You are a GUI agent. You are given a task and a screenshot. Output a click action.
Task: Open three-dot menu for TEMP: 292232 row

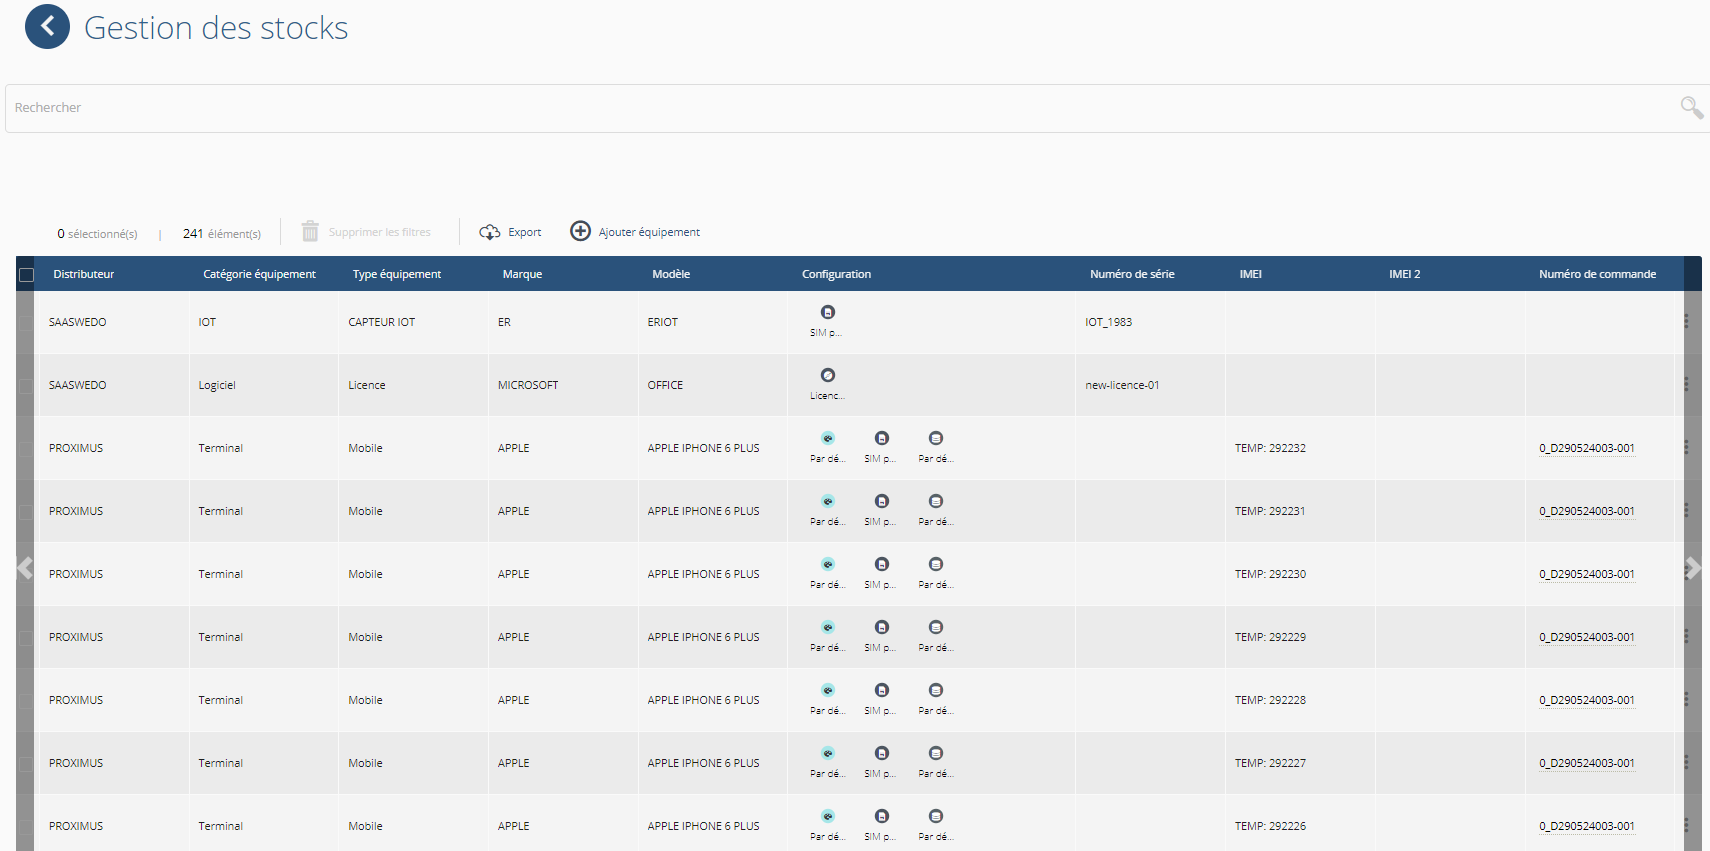coord(1686,447)
